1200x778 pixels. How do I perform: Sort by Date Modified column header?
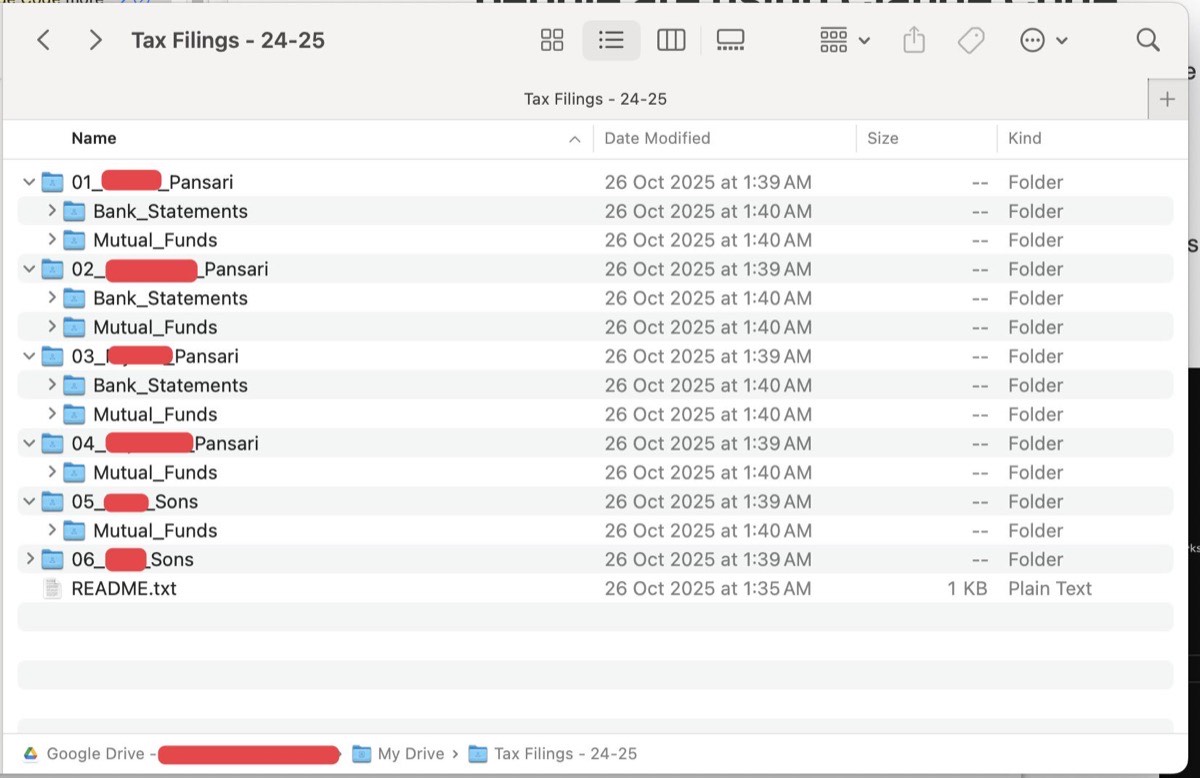[x=657, y=138]
